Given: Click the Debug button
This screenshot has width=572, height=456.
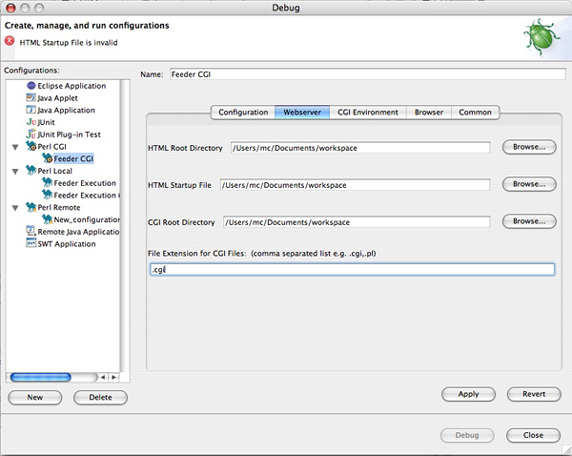Looking at the screenshot, I should tap(467, 435).
